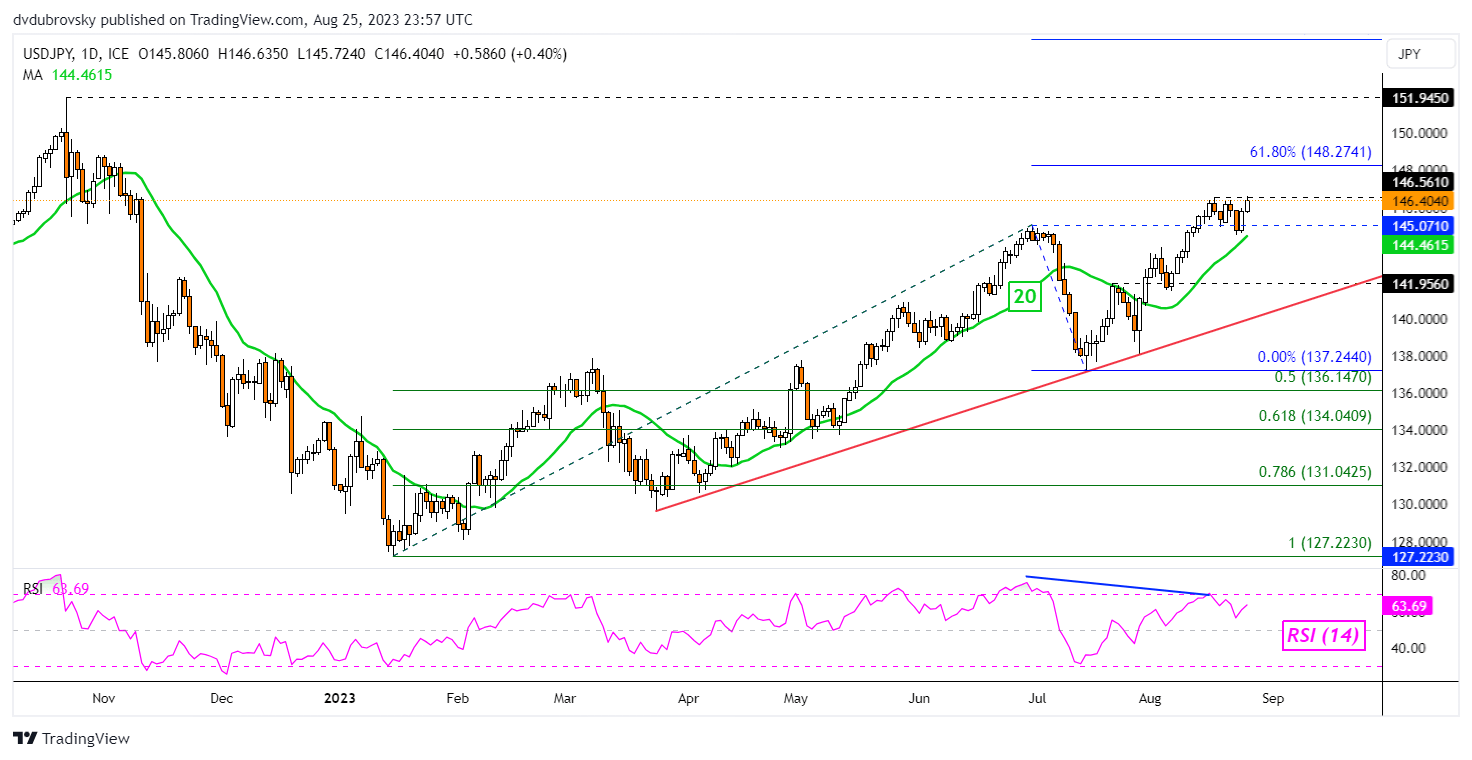The height and width of the screenshot is (760, 1472).
Task: Click the C146.4040 close value in header
Action: tap(408, 54)
